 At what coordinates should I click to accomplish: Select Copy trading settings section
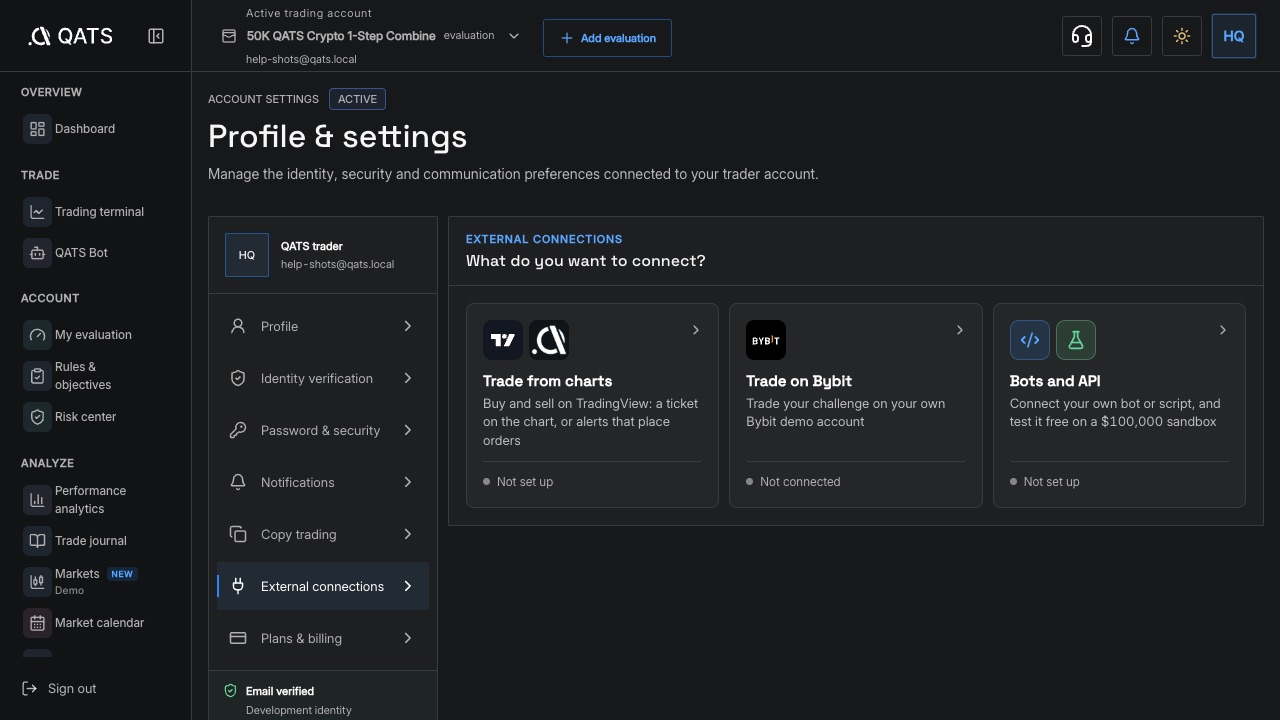(x=323, y=534)
